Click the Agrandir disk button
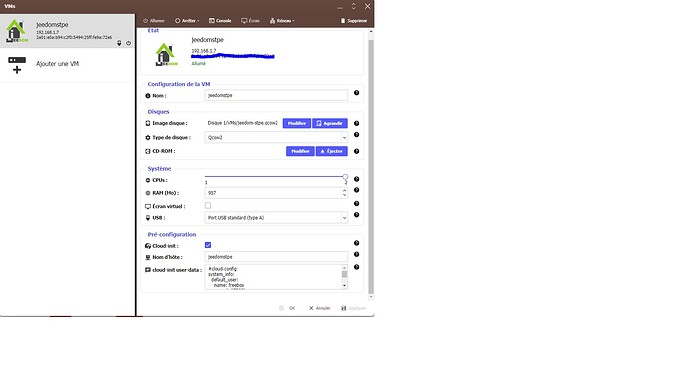 [x=330, y=123]
